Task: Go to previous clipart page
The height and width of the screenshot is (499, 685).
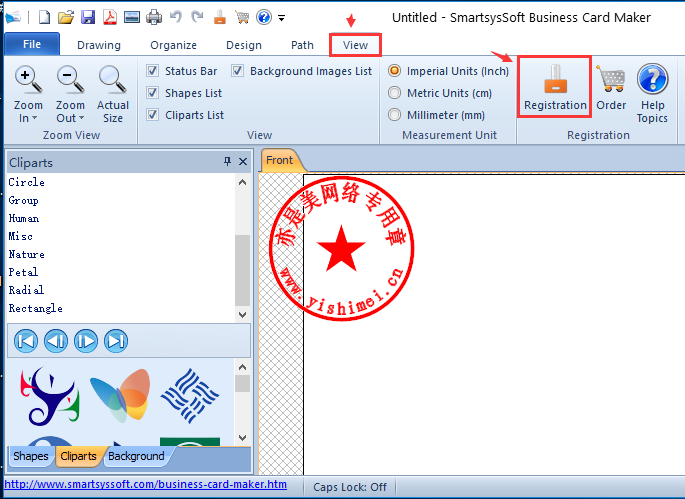Action: (56, 341)
